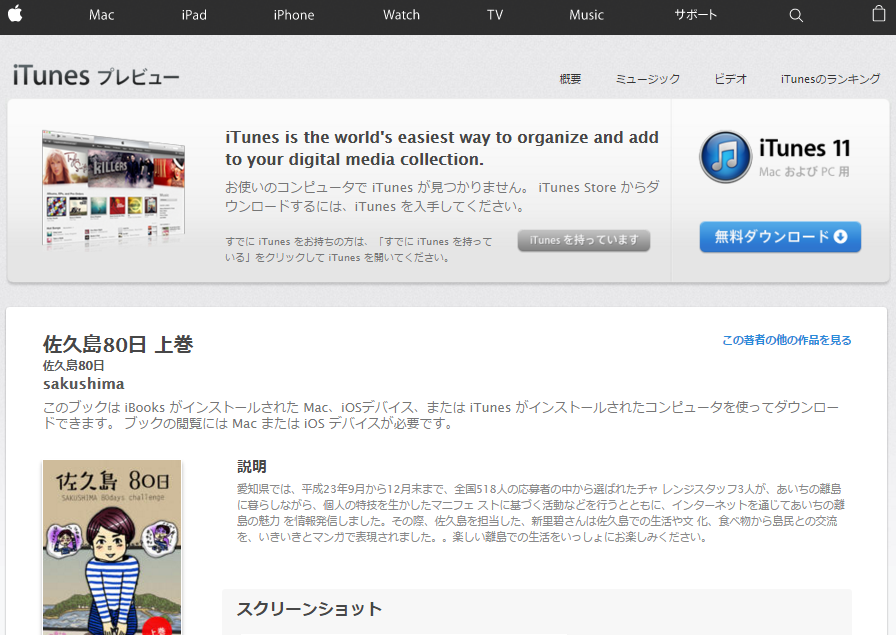Go to the ビデオ tab

(x=730, y=79)
